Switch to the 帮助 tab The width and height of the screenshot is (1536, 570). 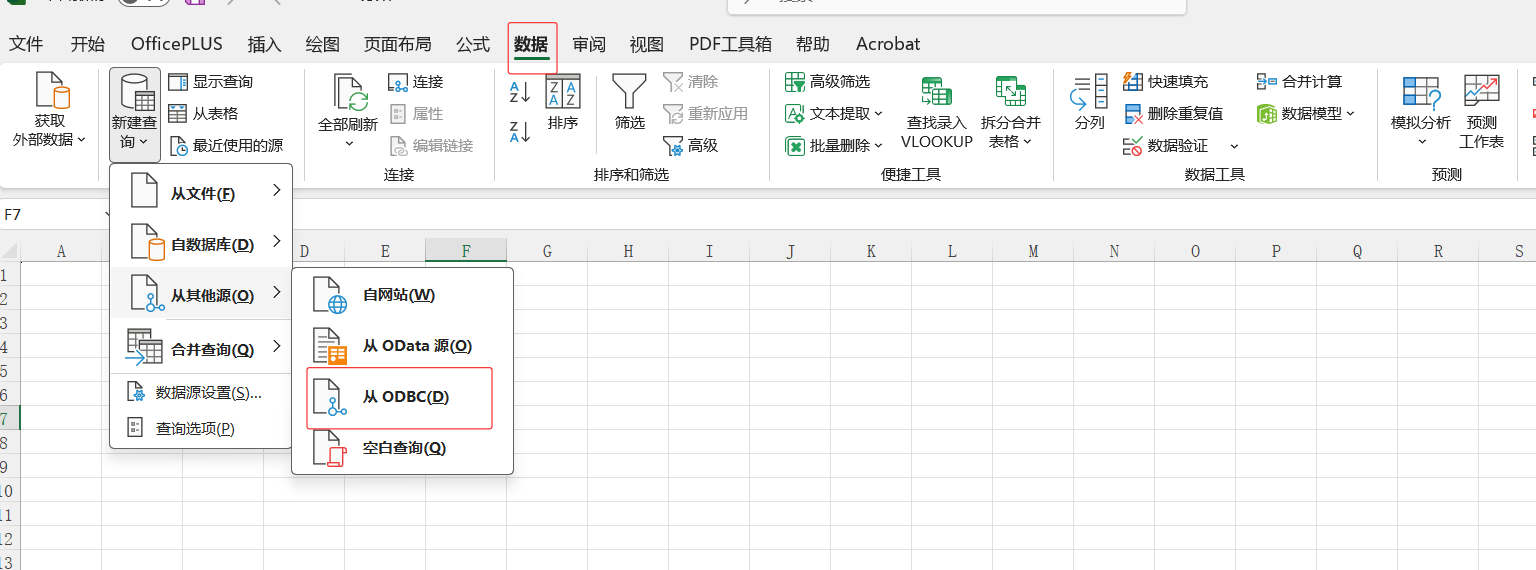813,44
